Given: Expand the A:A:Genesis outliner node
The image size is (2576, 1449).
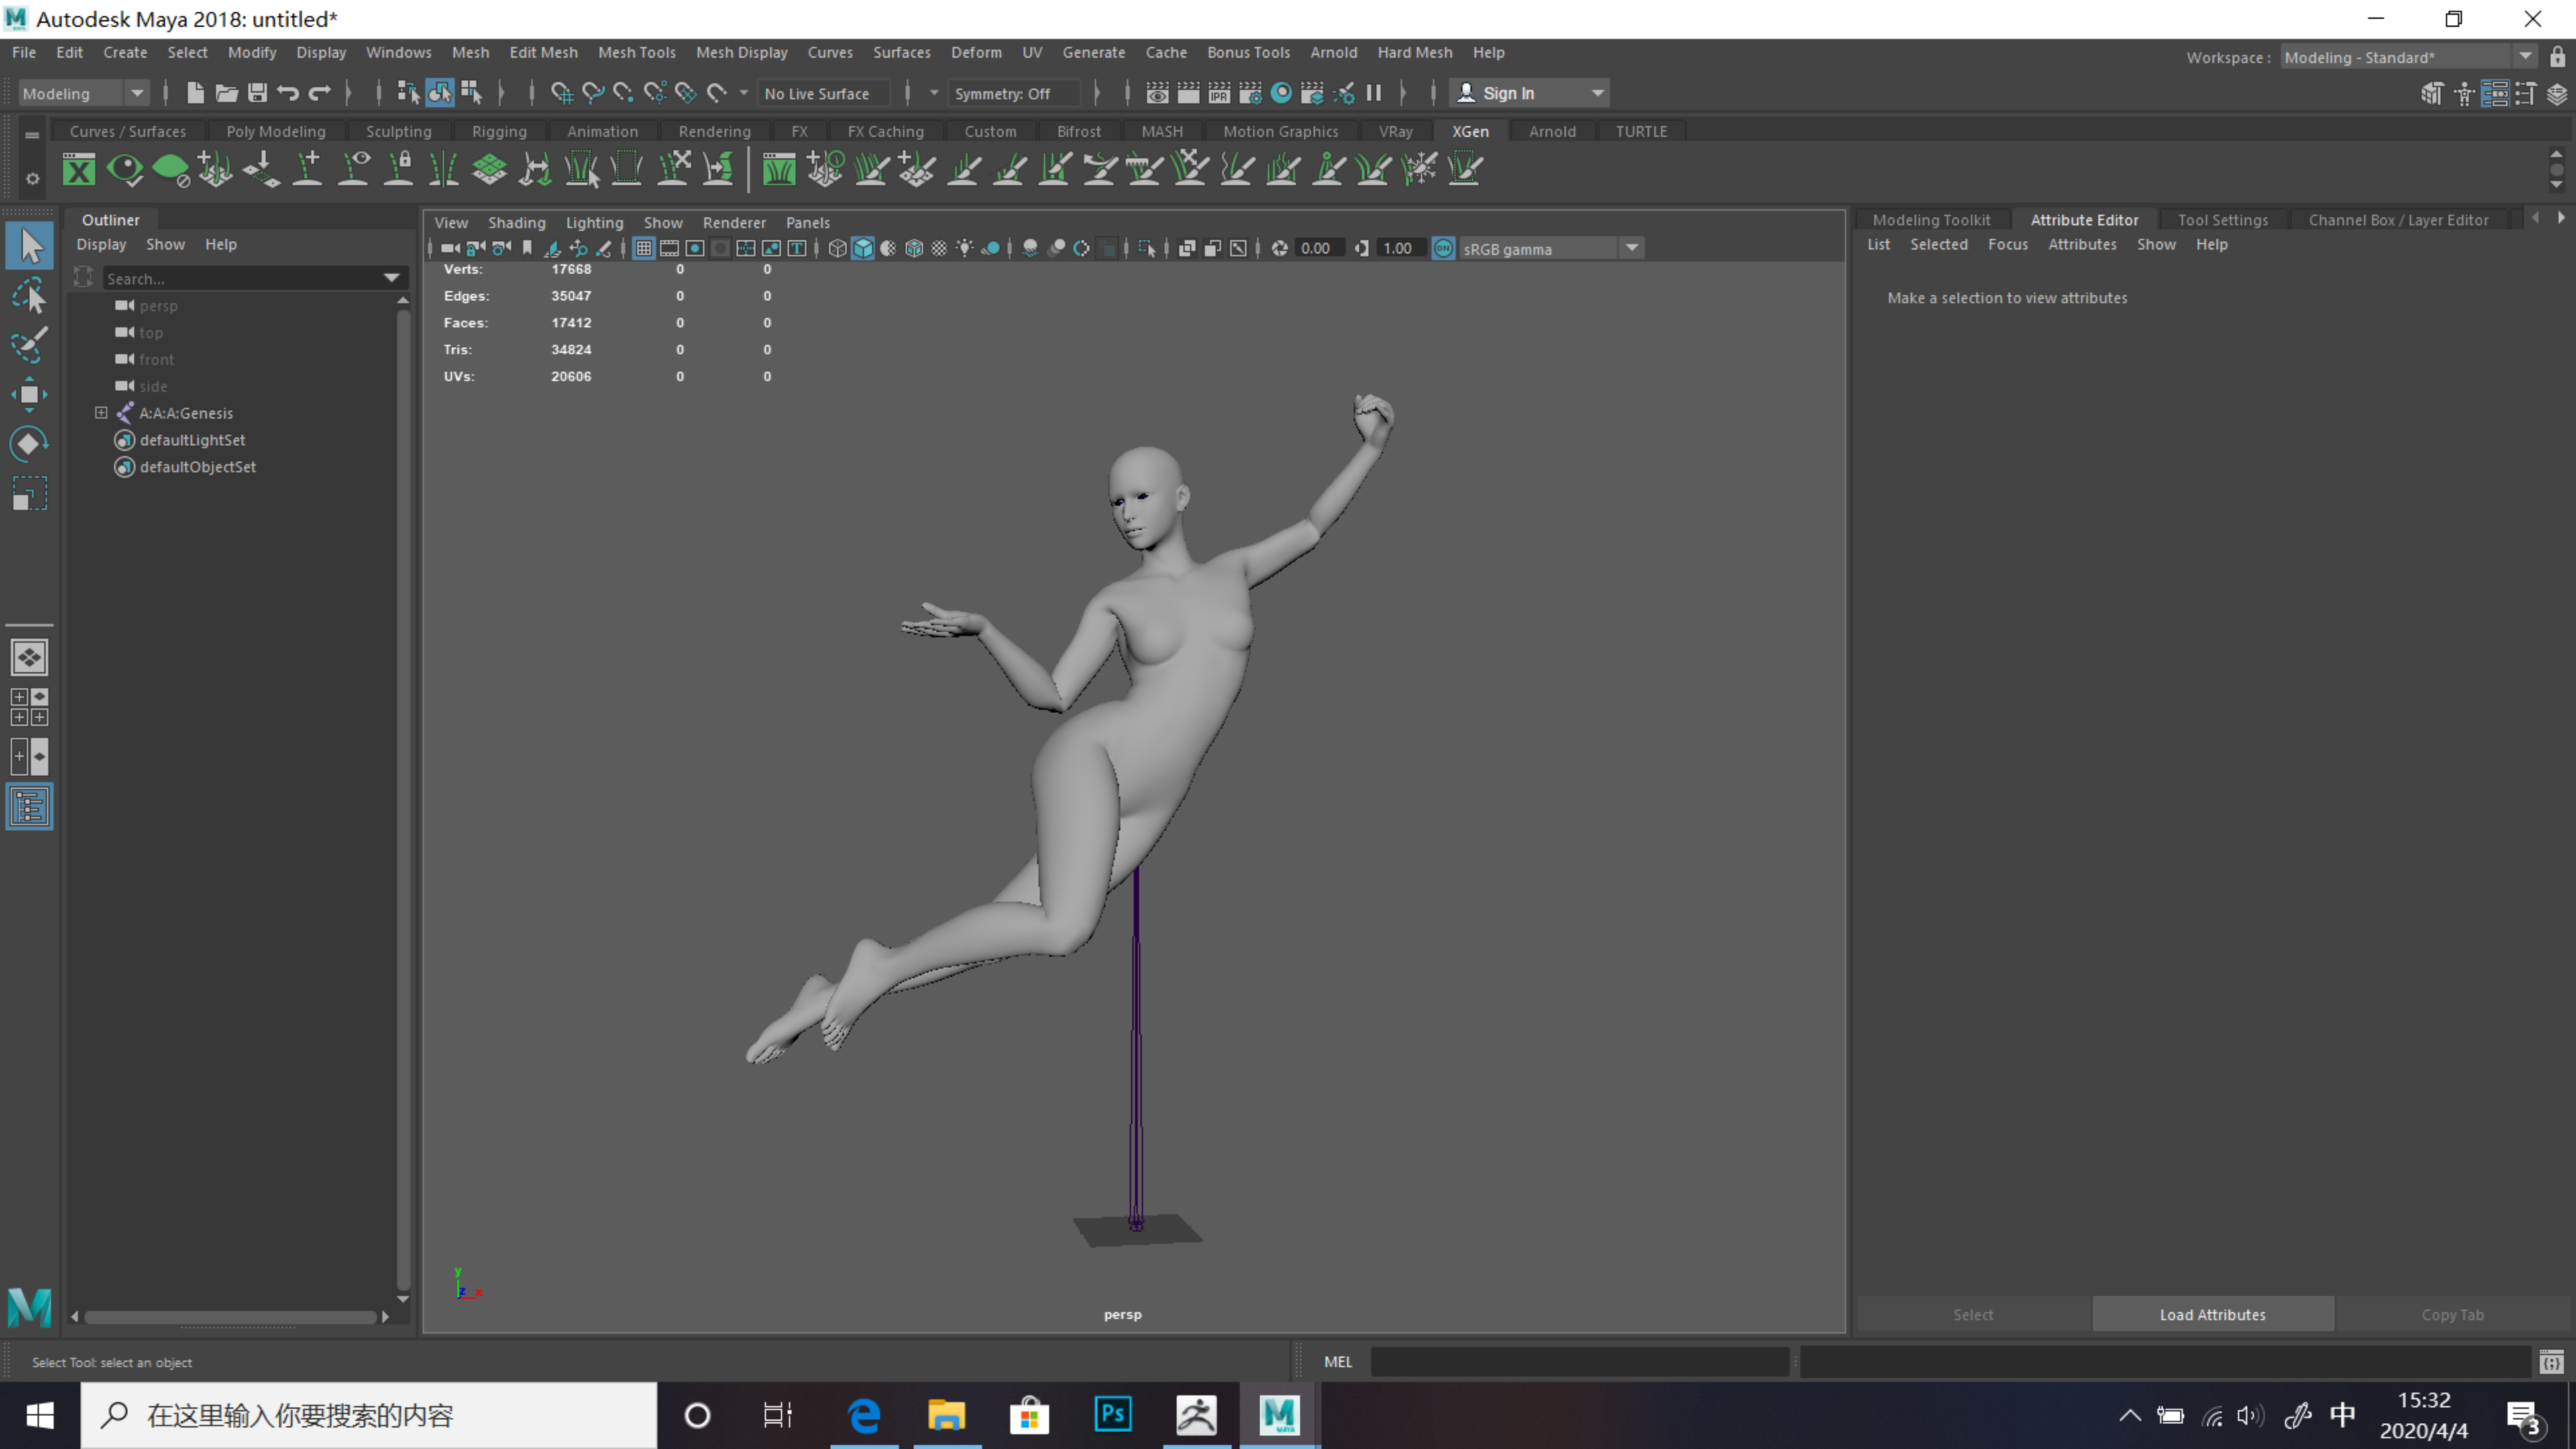Looking at the screenshot, I should (101, 412).
